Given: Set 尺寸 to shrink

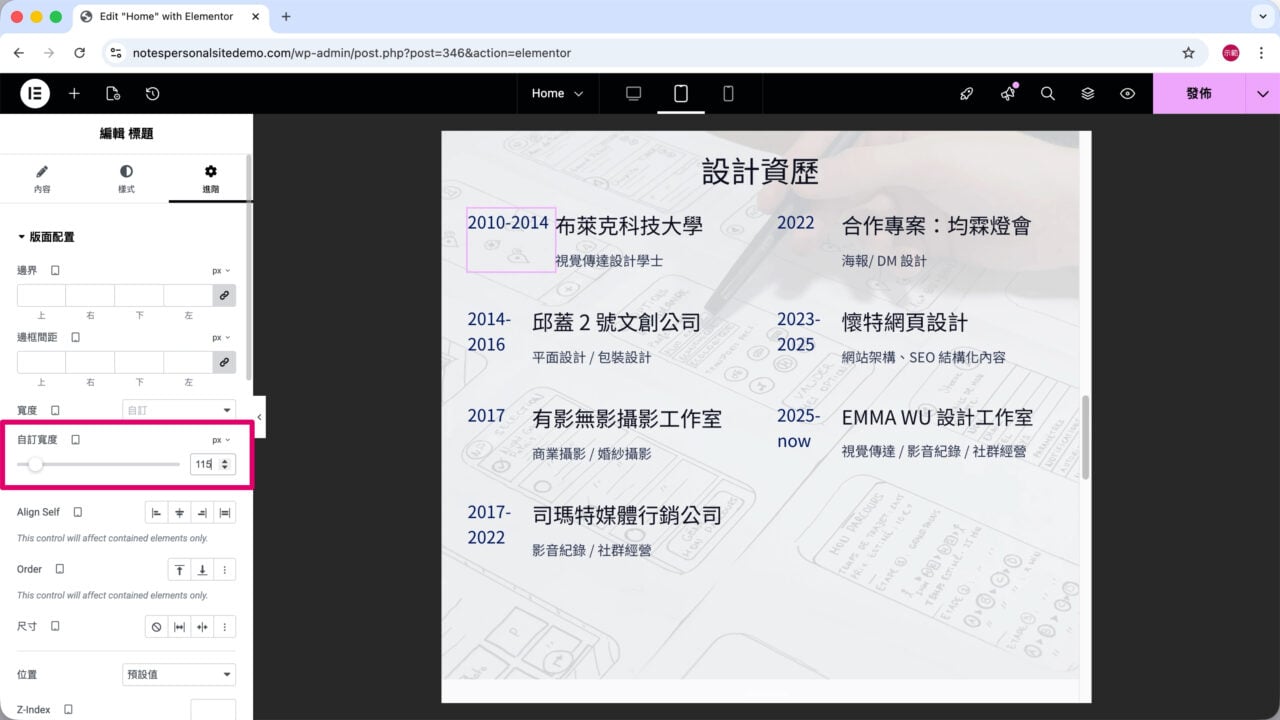Looking at the screenshot, I should [202, 627].
